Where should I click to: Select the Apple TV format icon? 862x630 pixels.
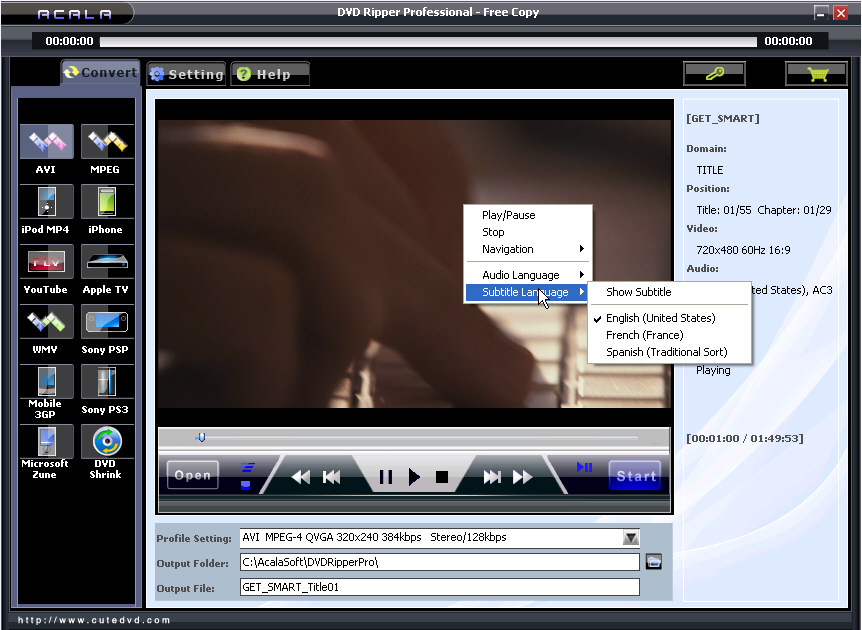107,262
